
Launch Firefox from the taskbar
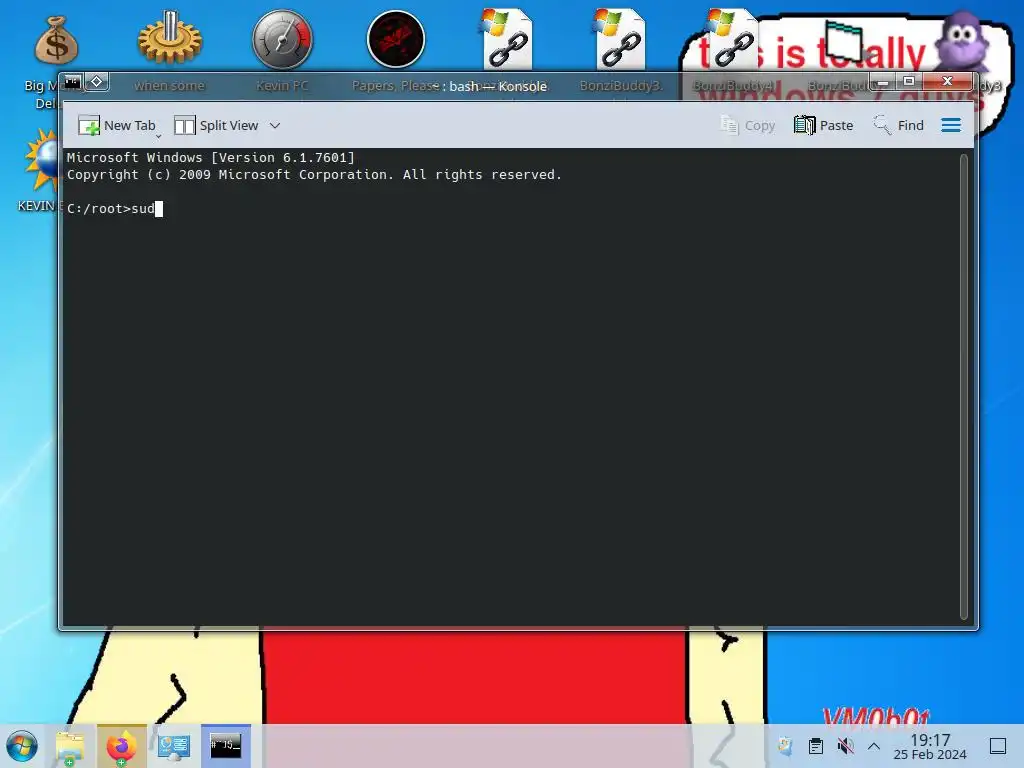121,746
